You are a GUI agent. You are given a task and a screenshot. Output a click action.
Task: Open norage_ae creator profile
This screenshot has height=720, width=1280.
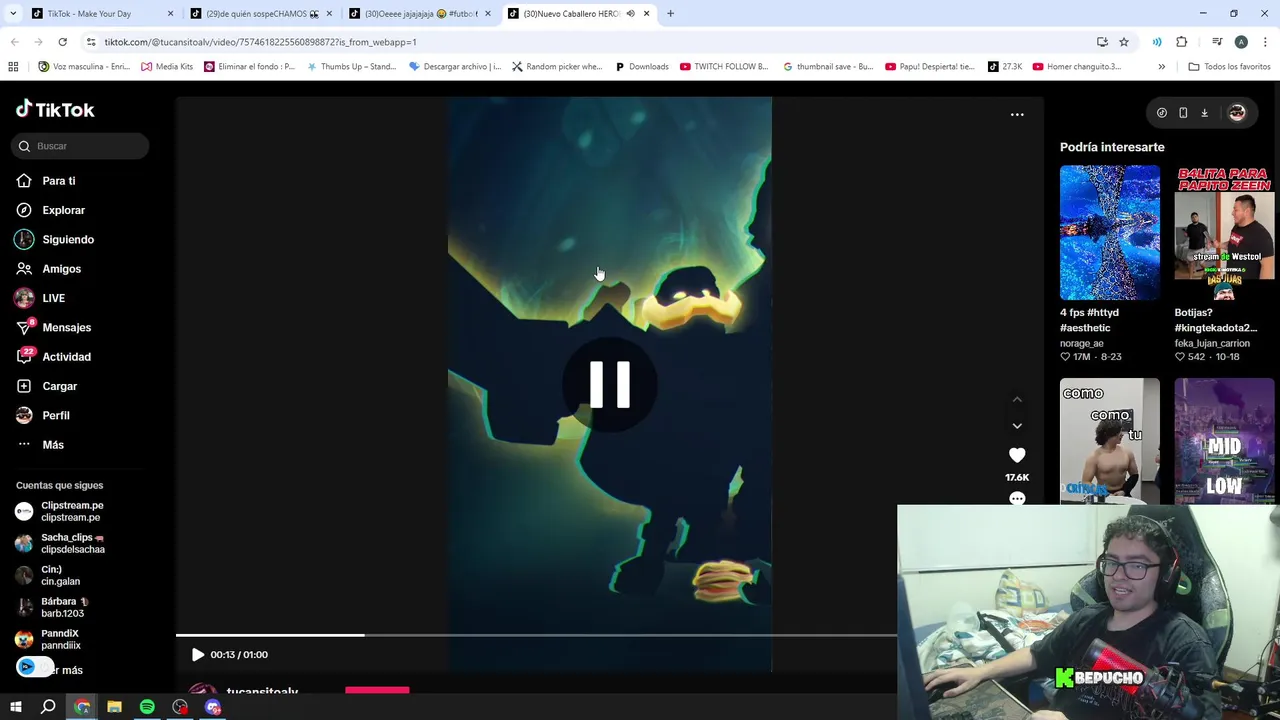pyautogui.click(x=1082, y=343)
